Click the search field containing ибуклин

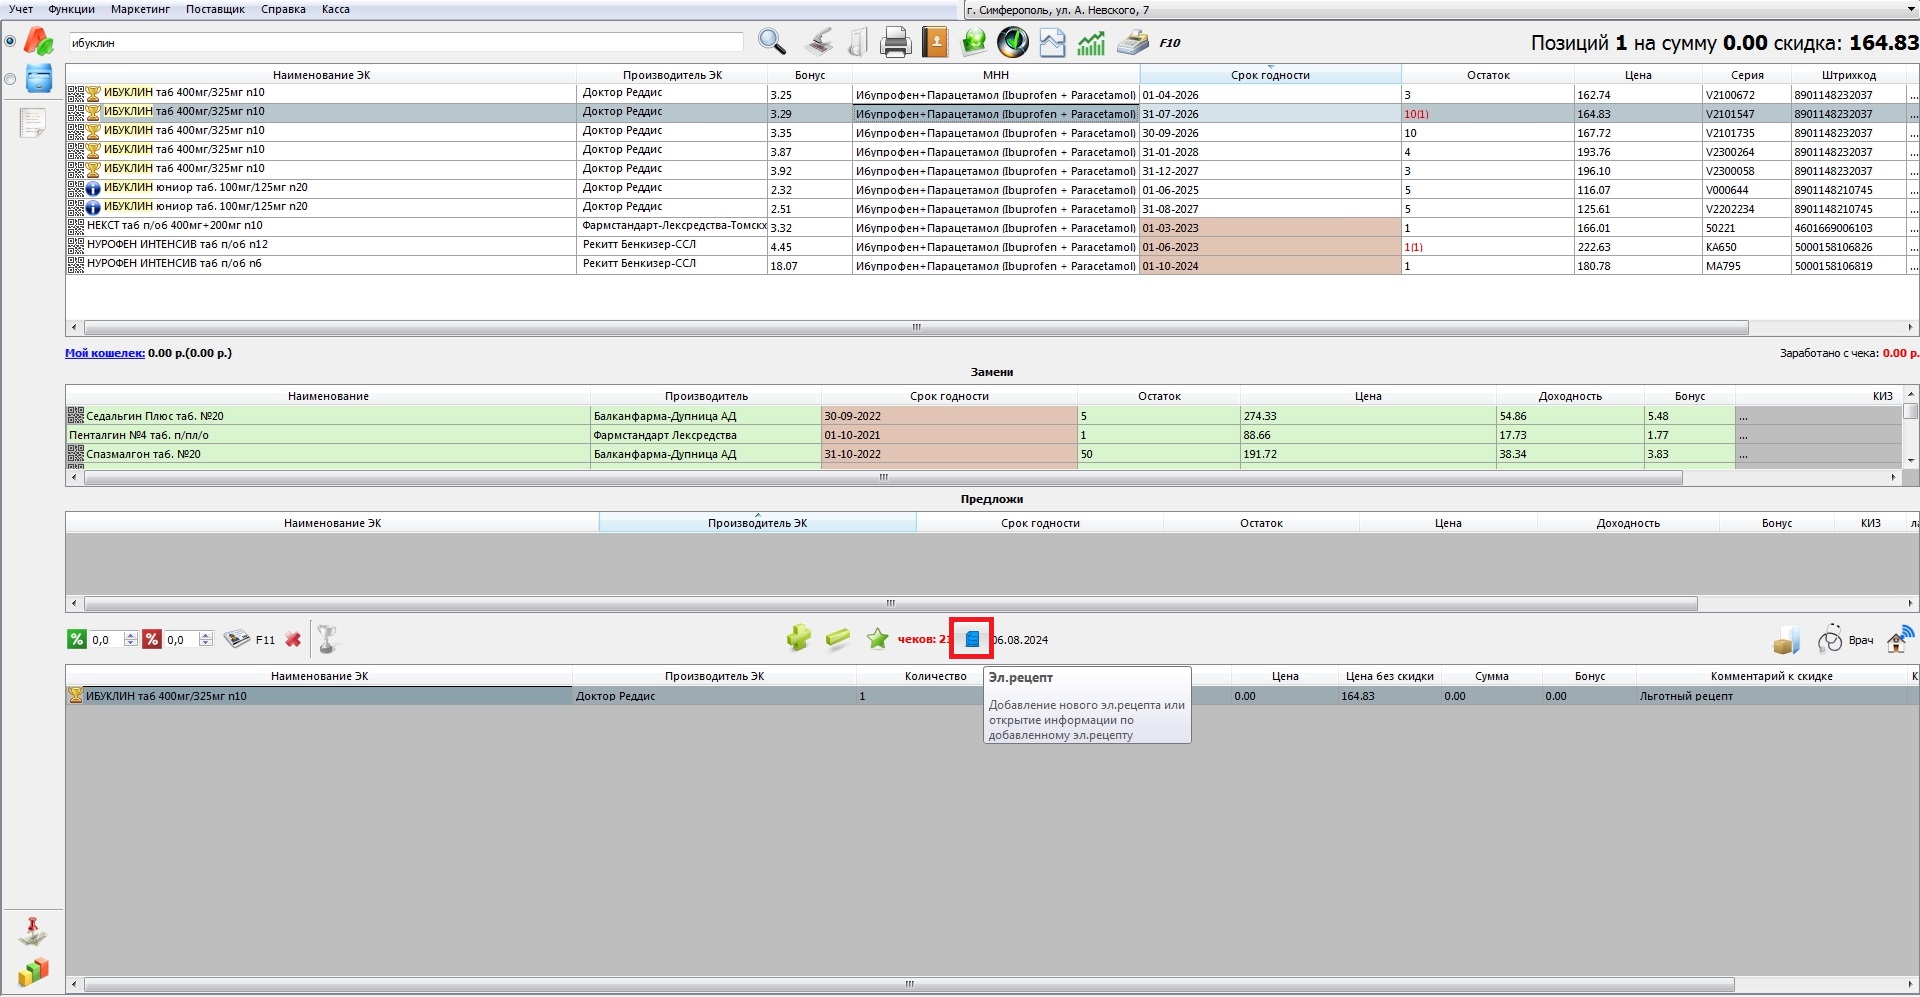[405, 43]
